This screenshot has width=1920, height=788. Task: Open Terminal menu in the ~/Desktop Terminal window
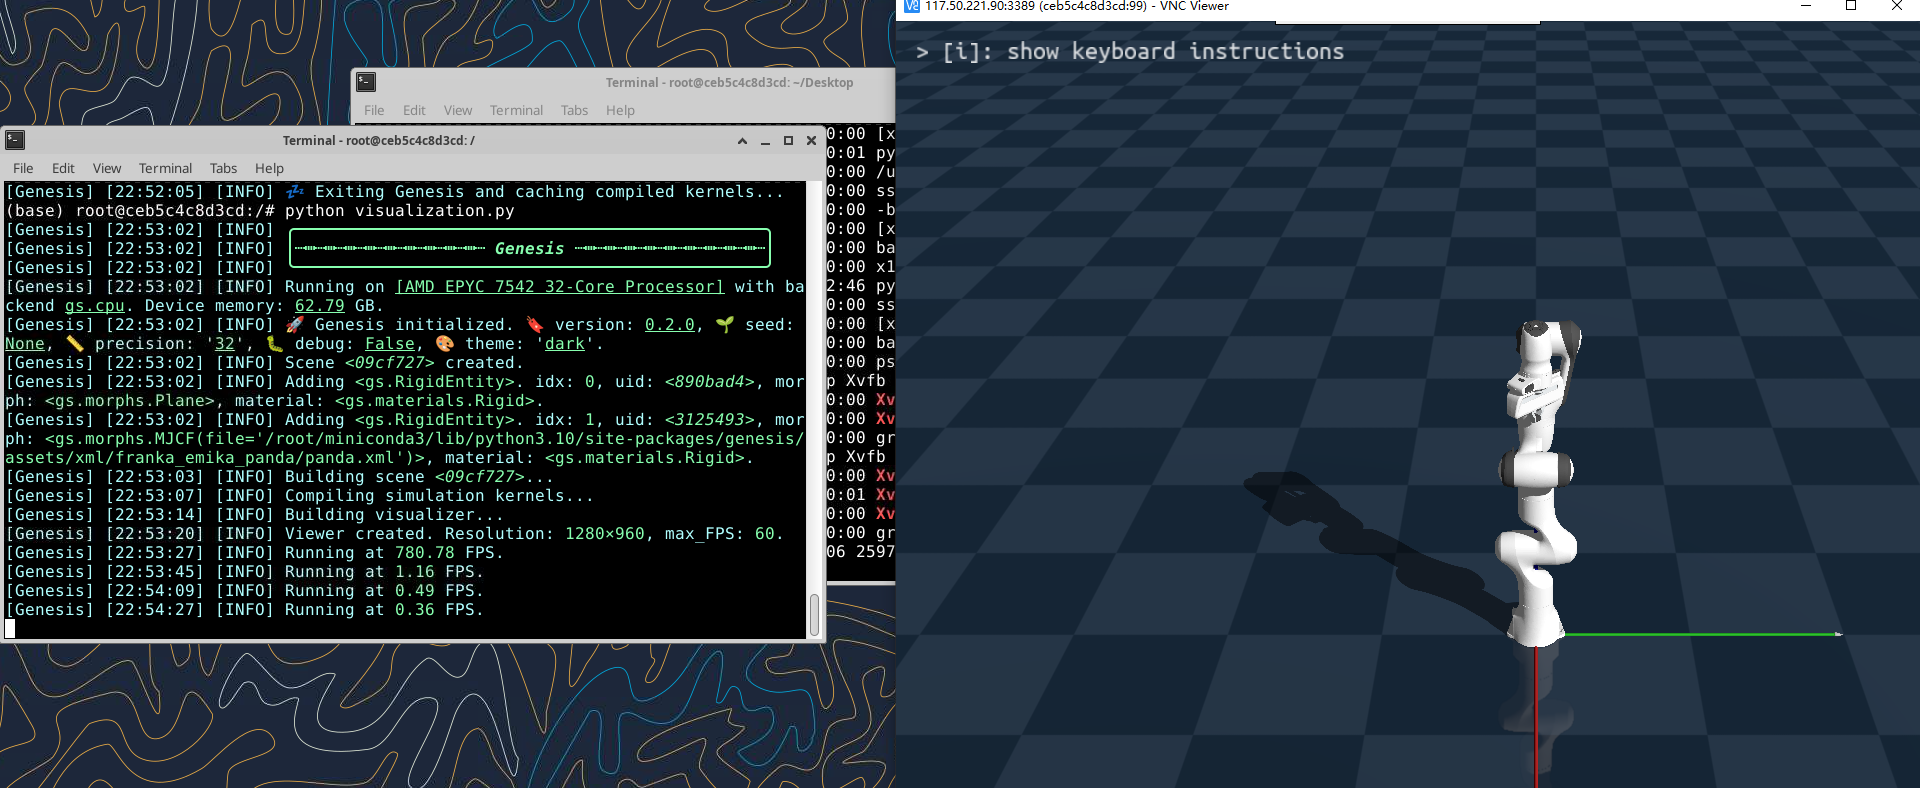click(x=516, y=110)
